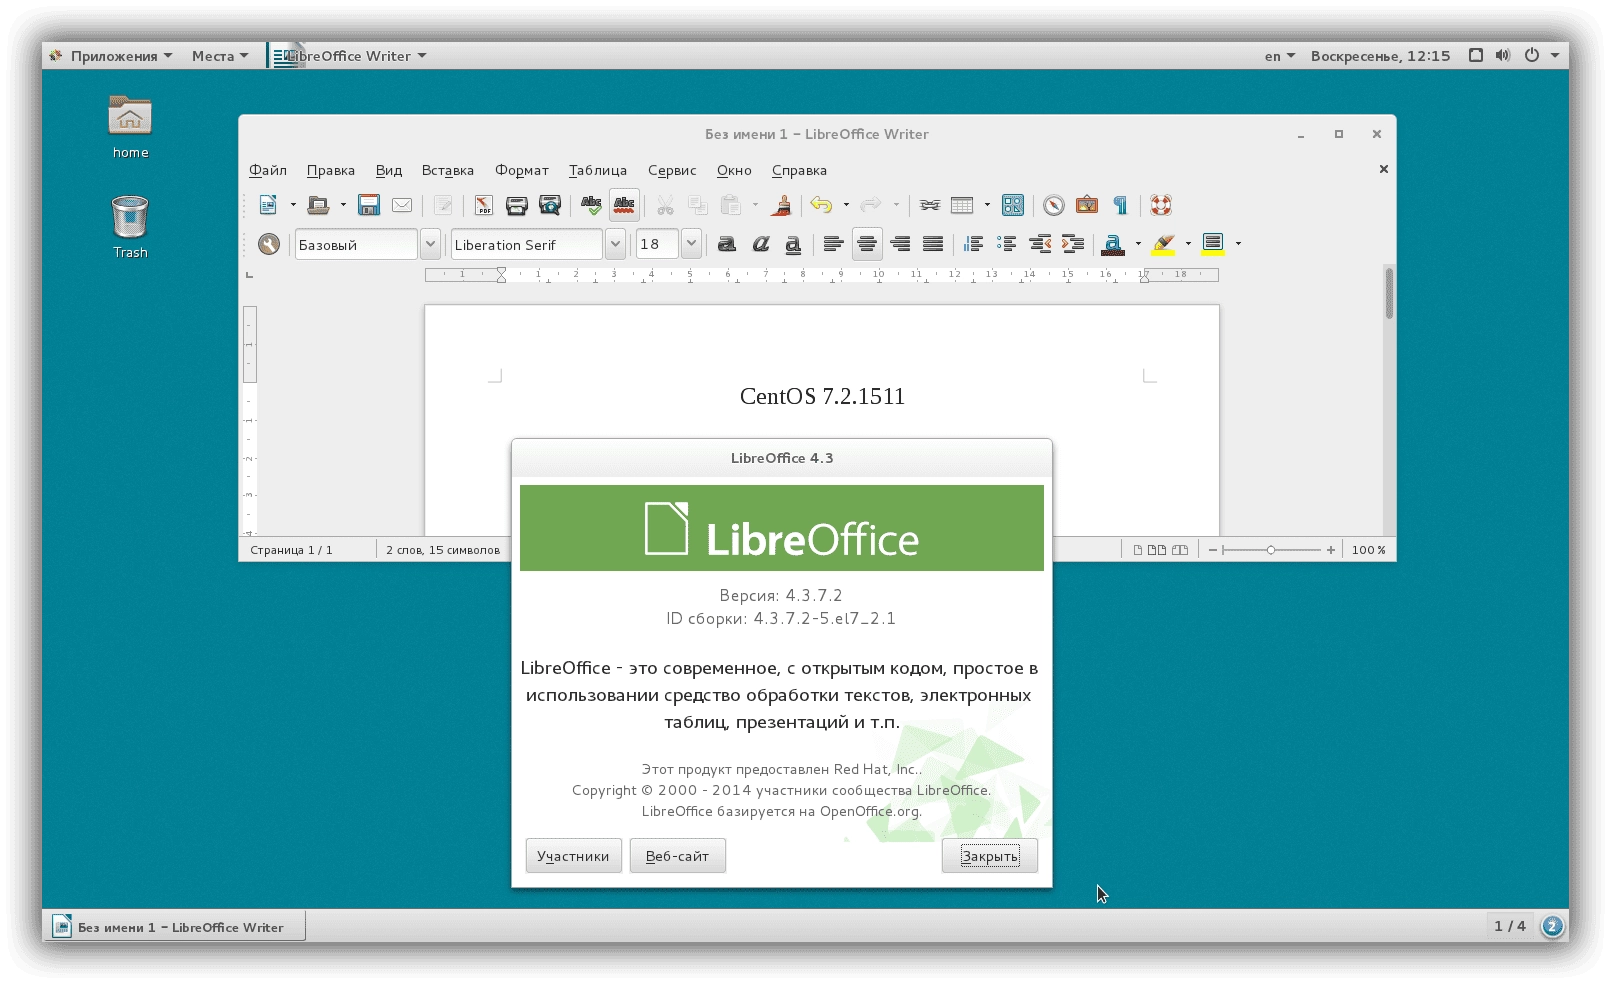Click the Веб-сайт button

(678, 856)
